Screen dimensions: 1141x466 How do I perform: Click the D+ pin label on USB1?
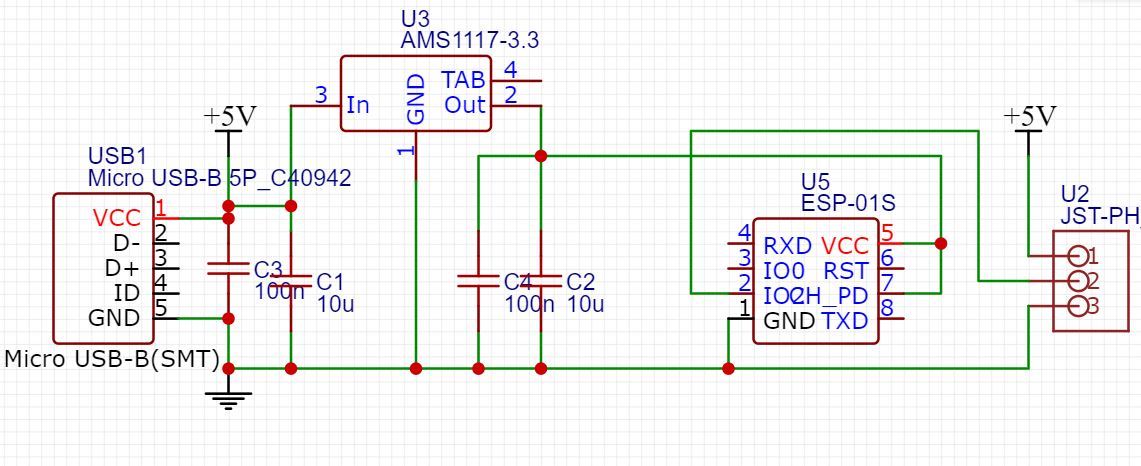click(122, 268)
